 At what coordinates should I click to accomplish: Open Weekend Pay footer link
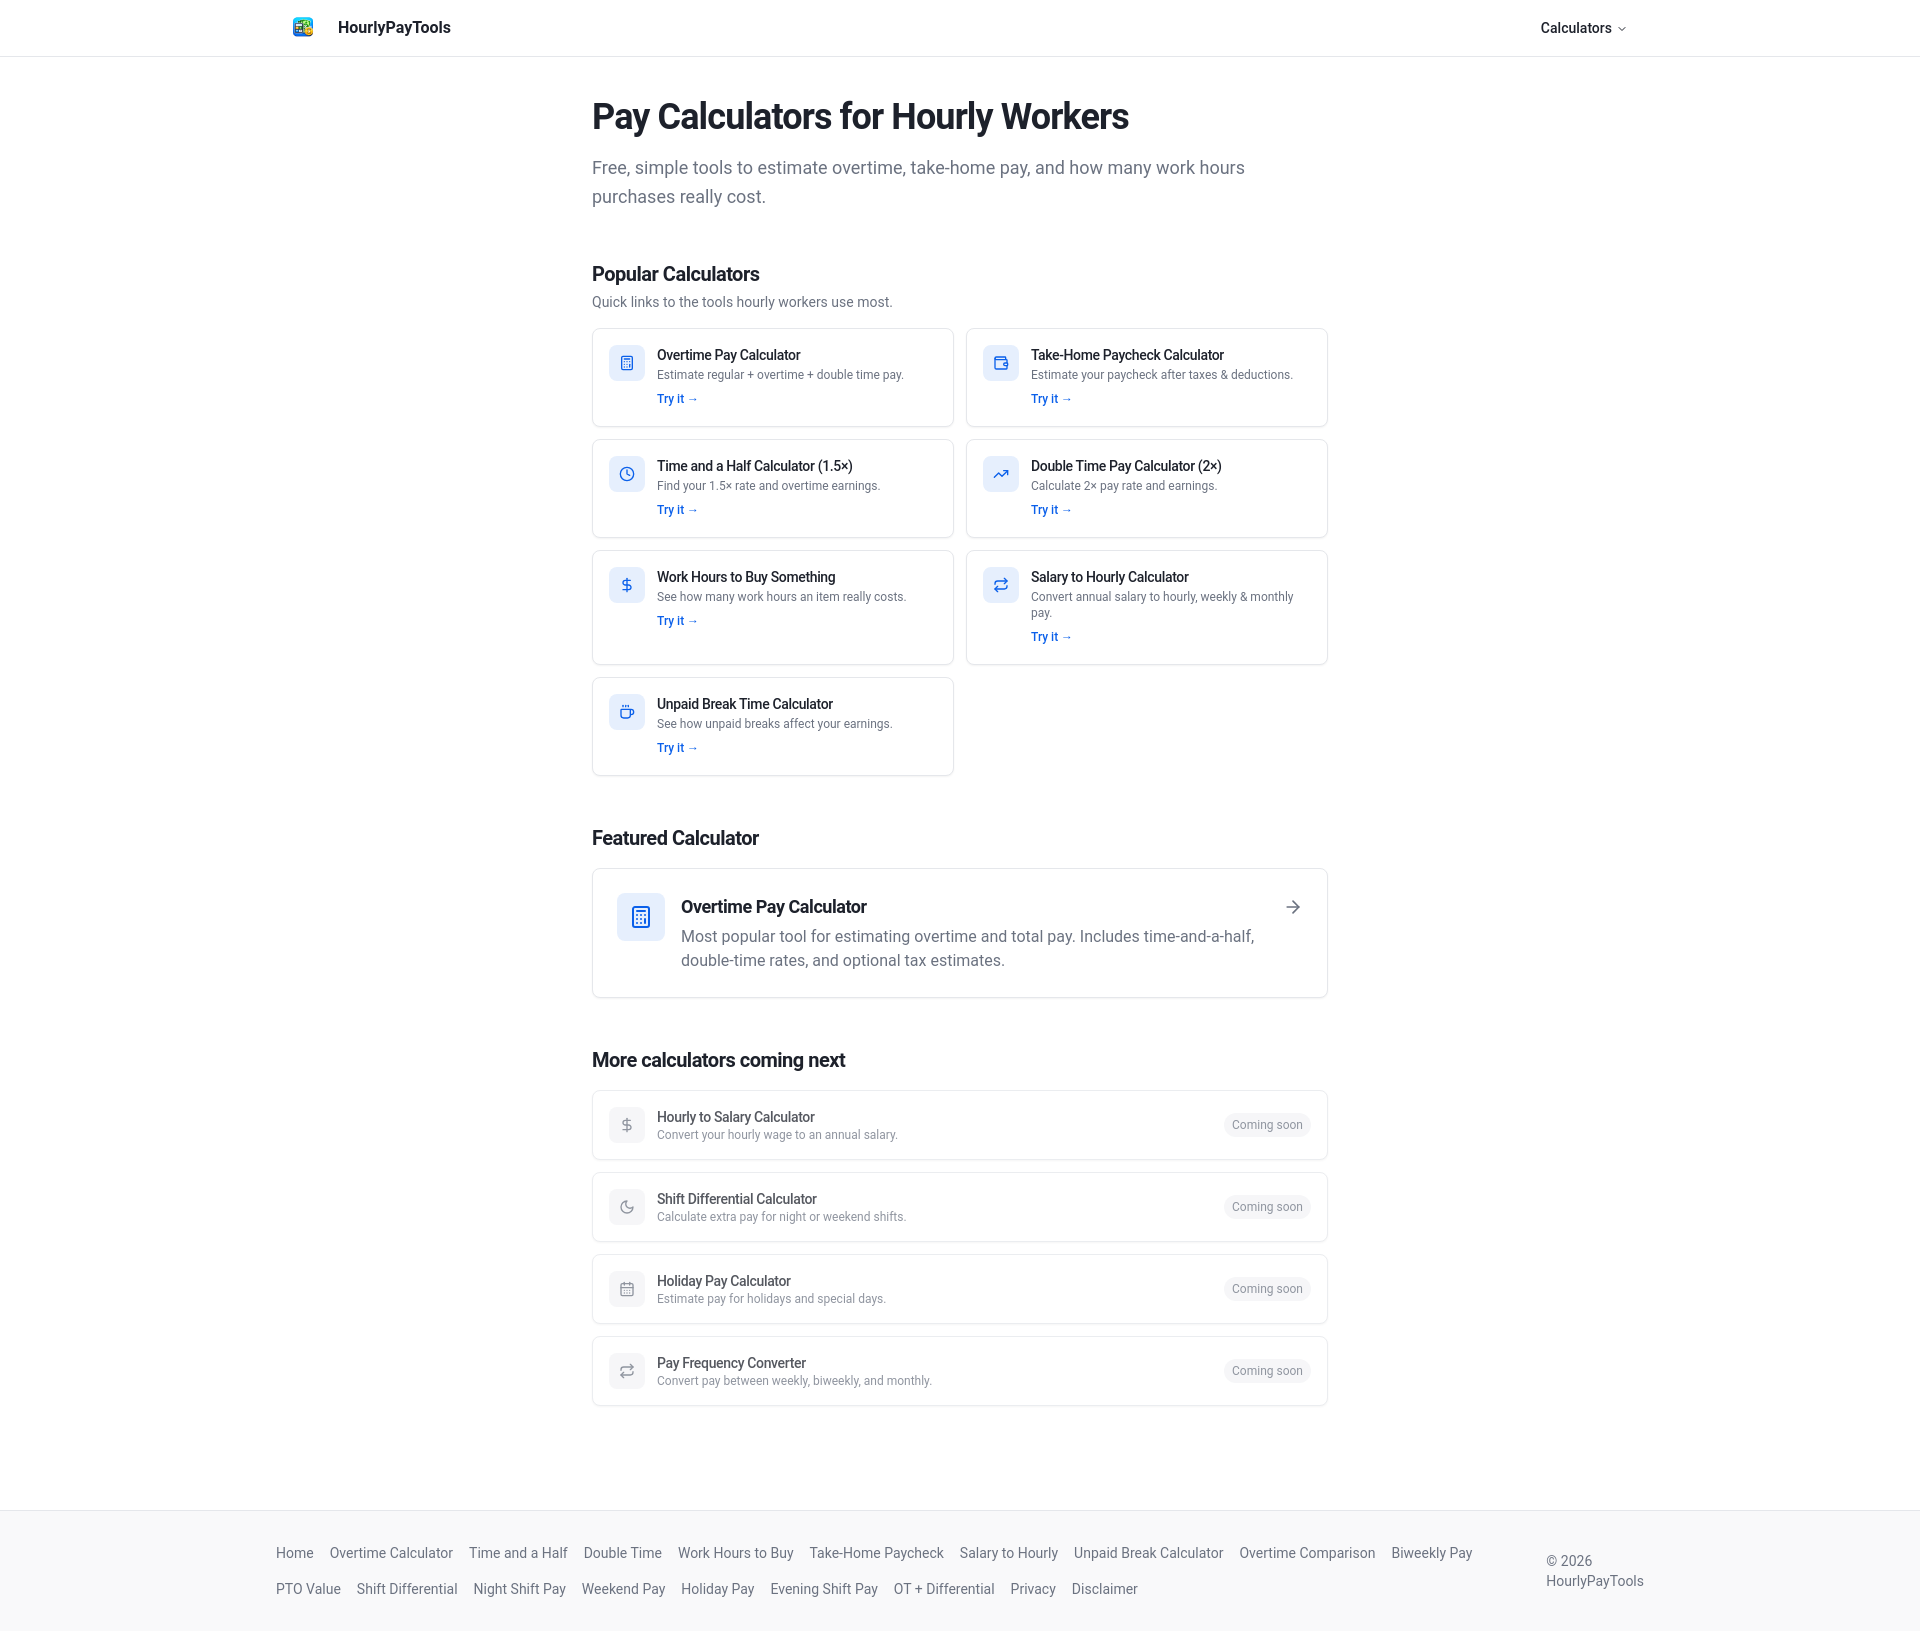(623, 1589)
